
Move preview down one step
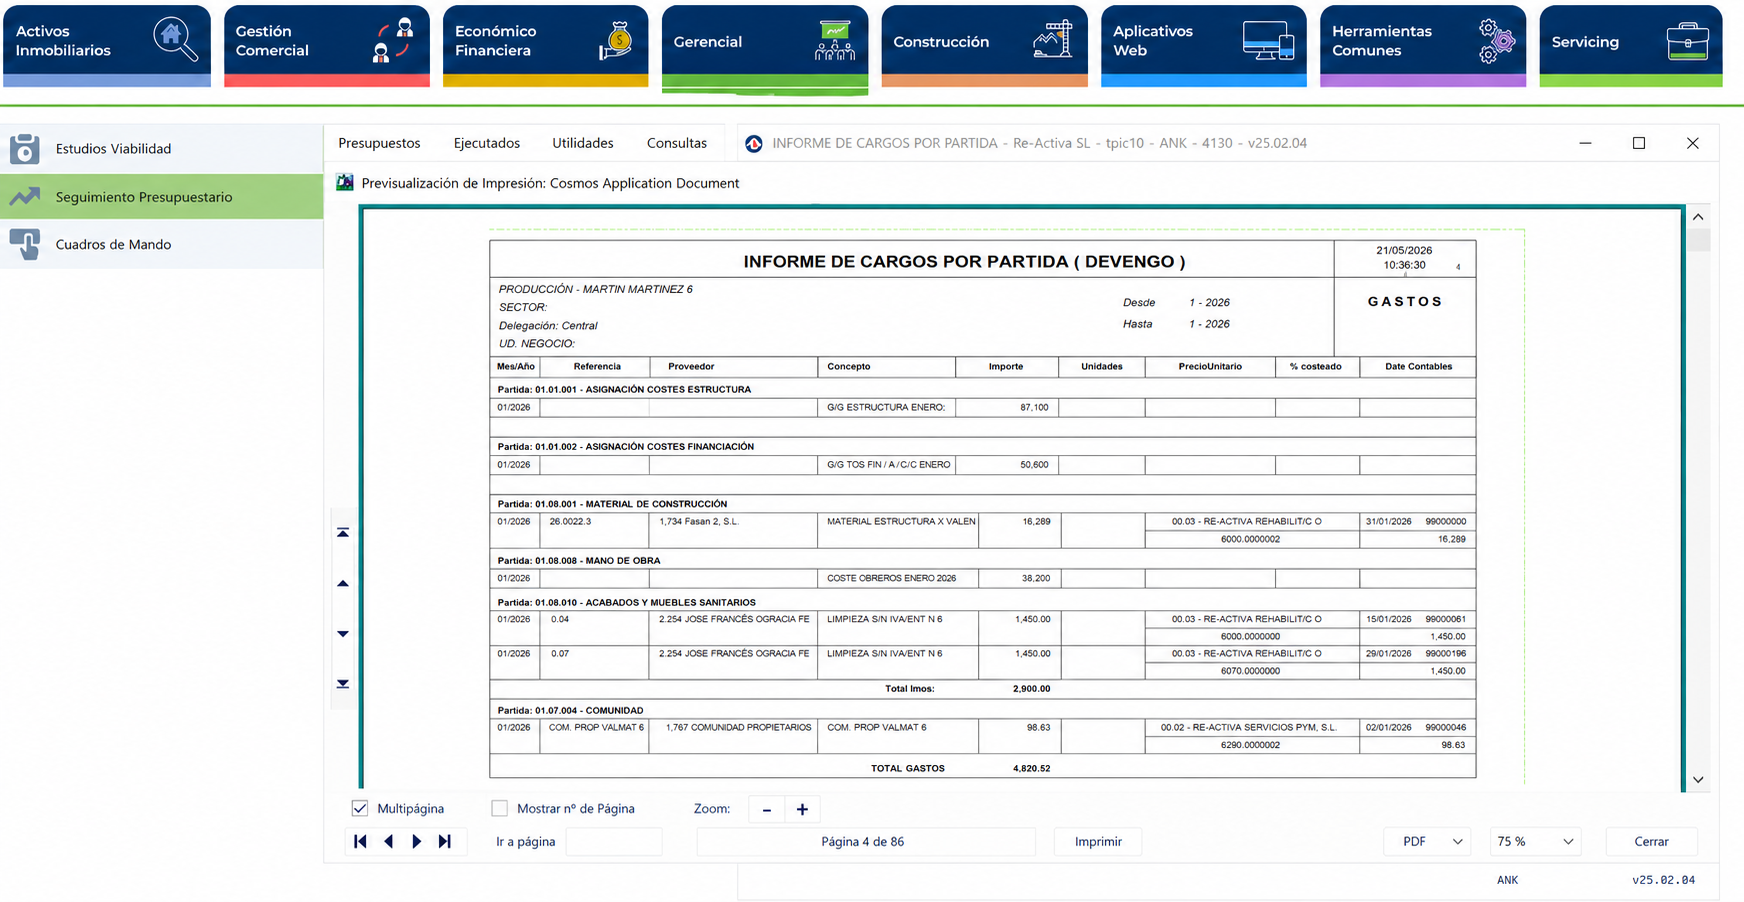tap(343, 633)
